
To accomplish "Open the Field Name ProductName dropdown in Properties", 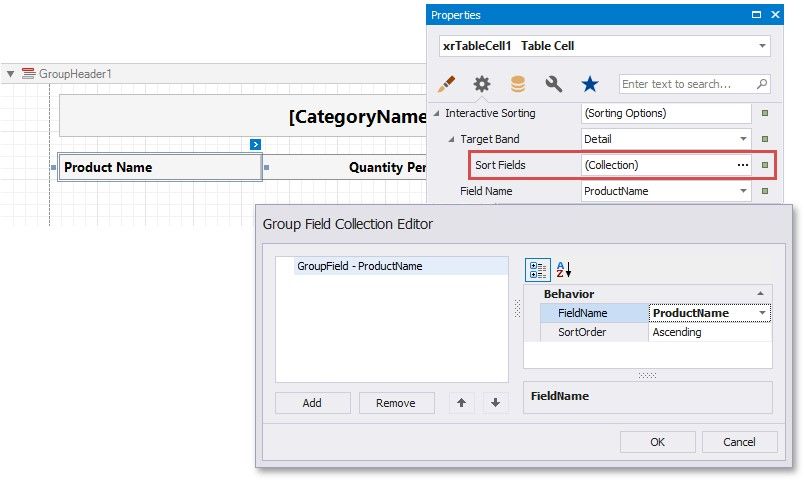I will click(743, 191).
